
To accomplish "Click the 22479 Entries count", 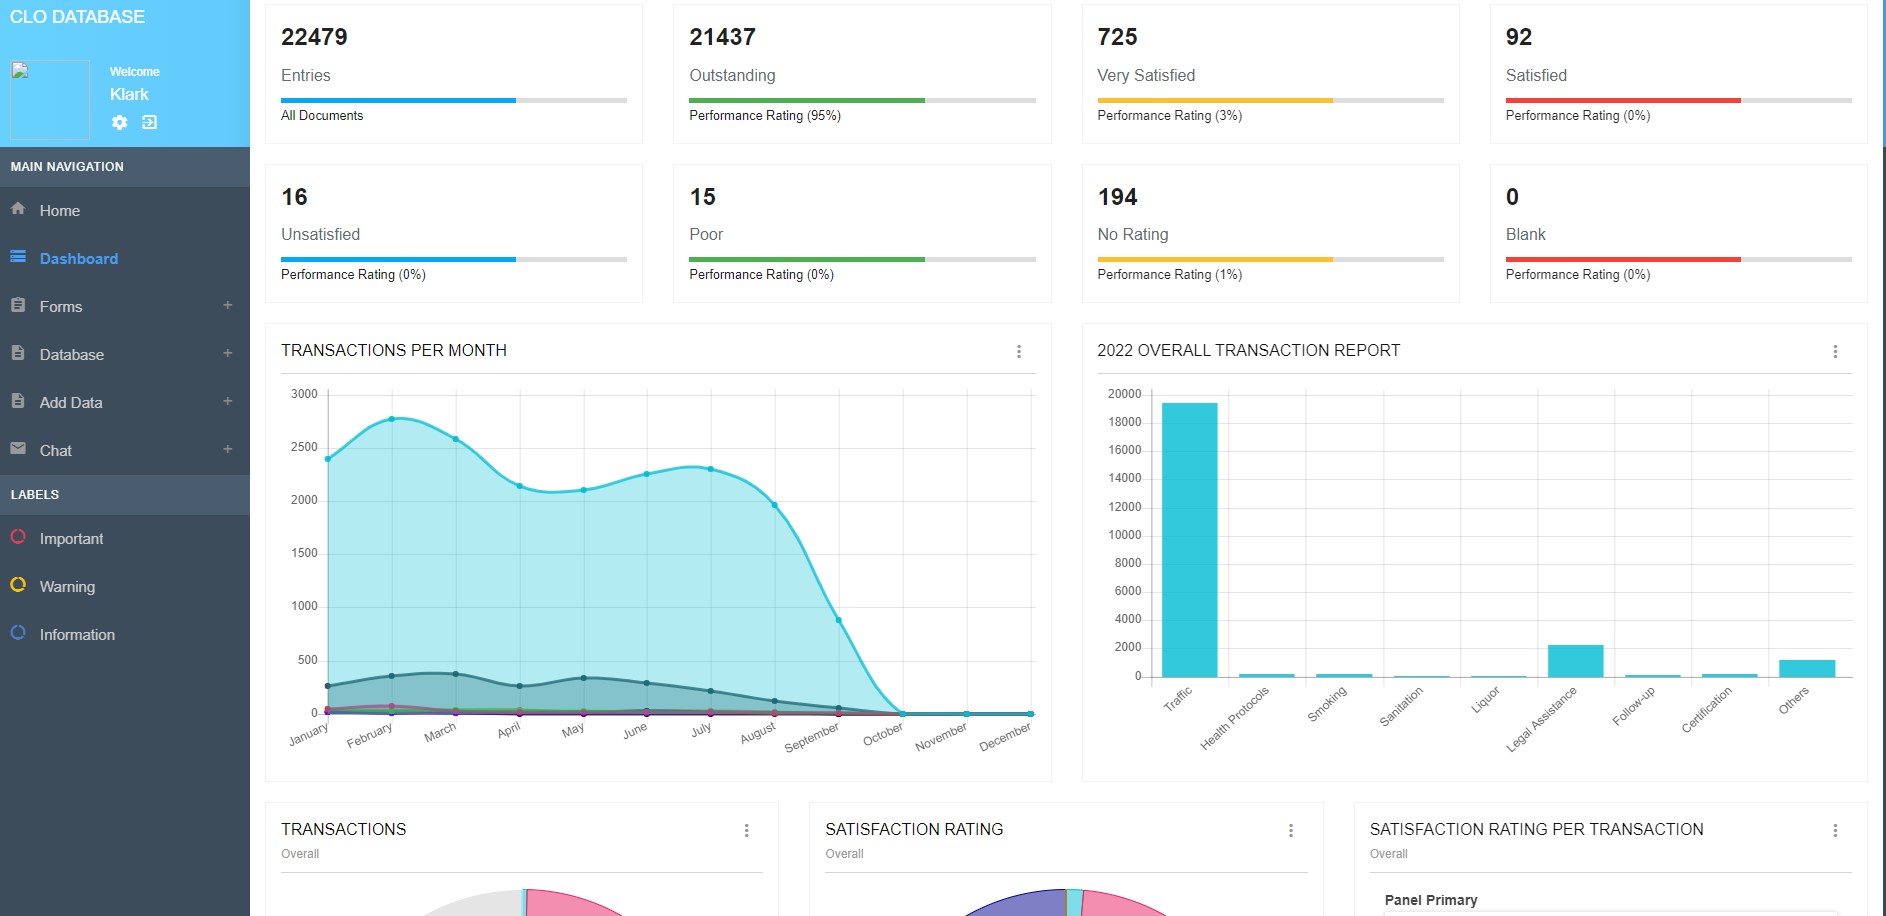I will pyautogui.click(x=314, y=37).
